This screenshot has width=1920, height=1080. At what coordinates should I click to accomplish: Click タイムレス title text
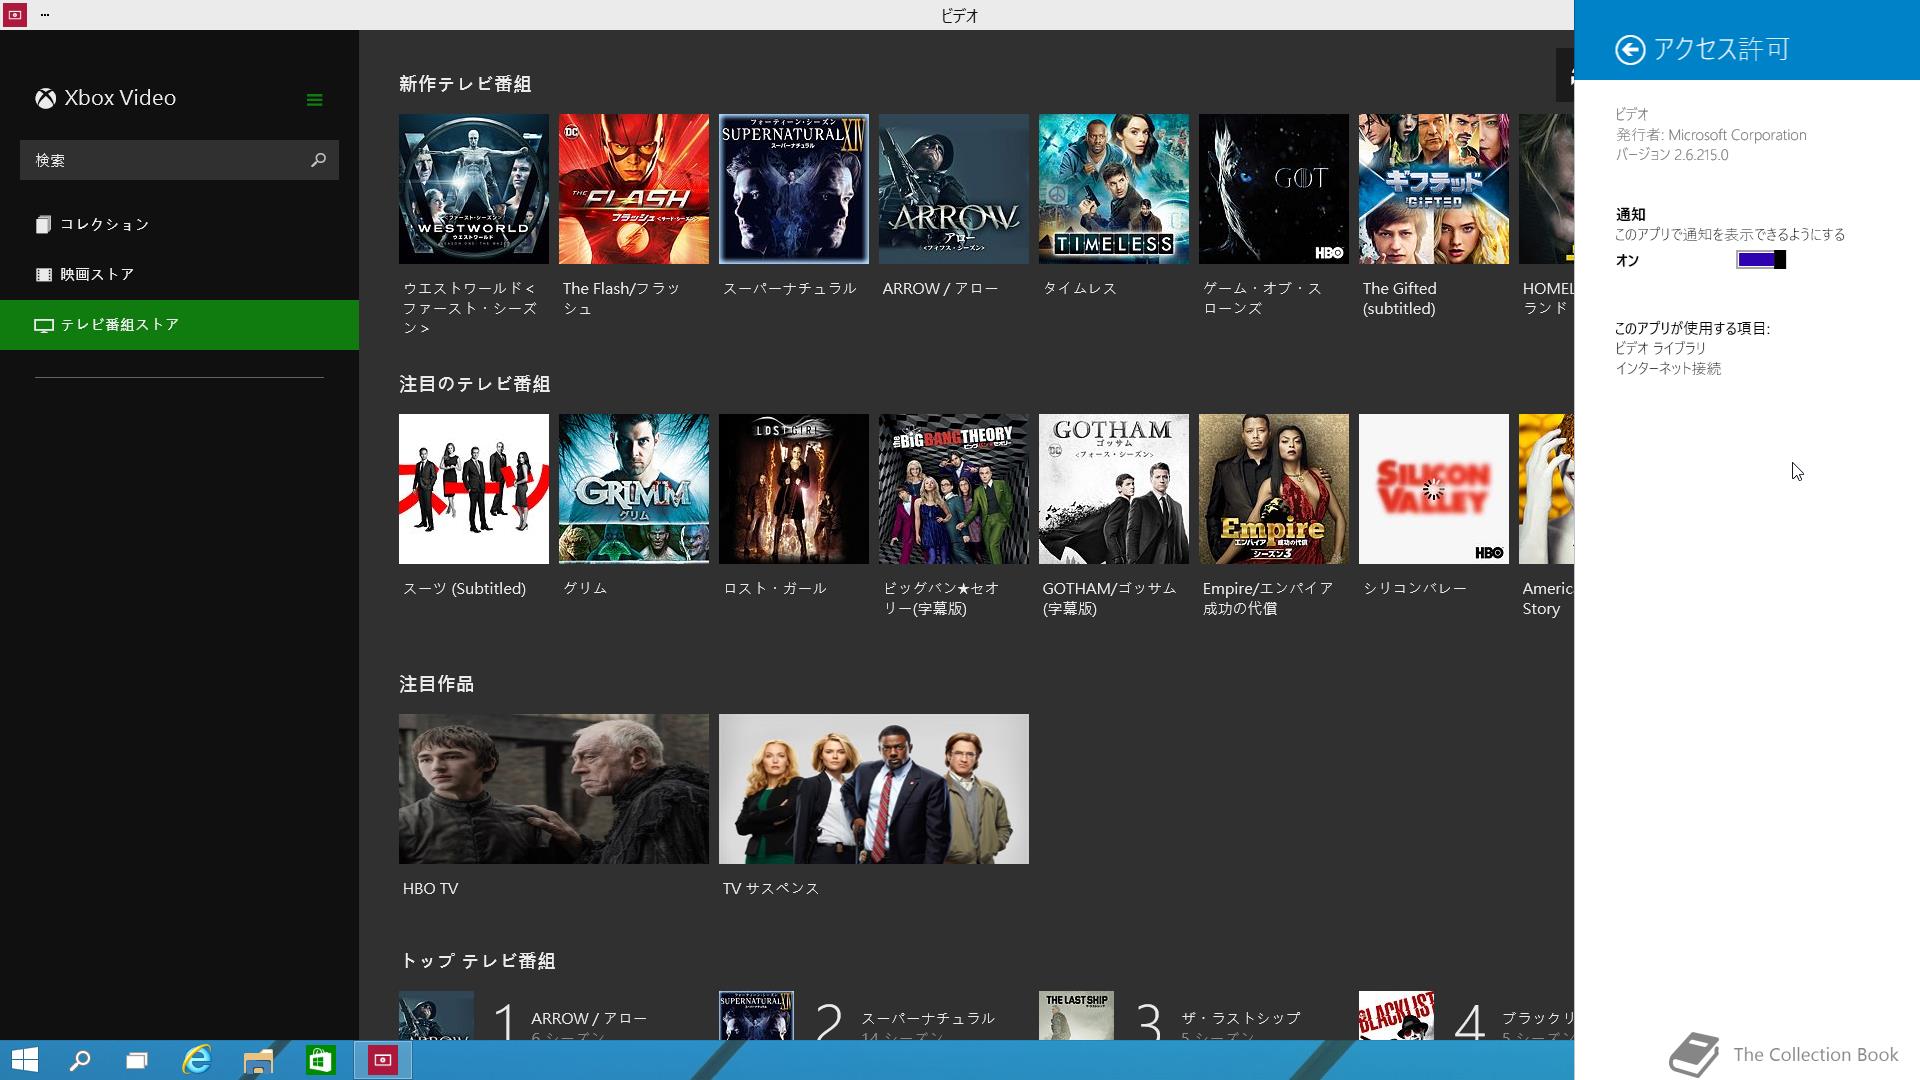click(x=1080, y=288)
